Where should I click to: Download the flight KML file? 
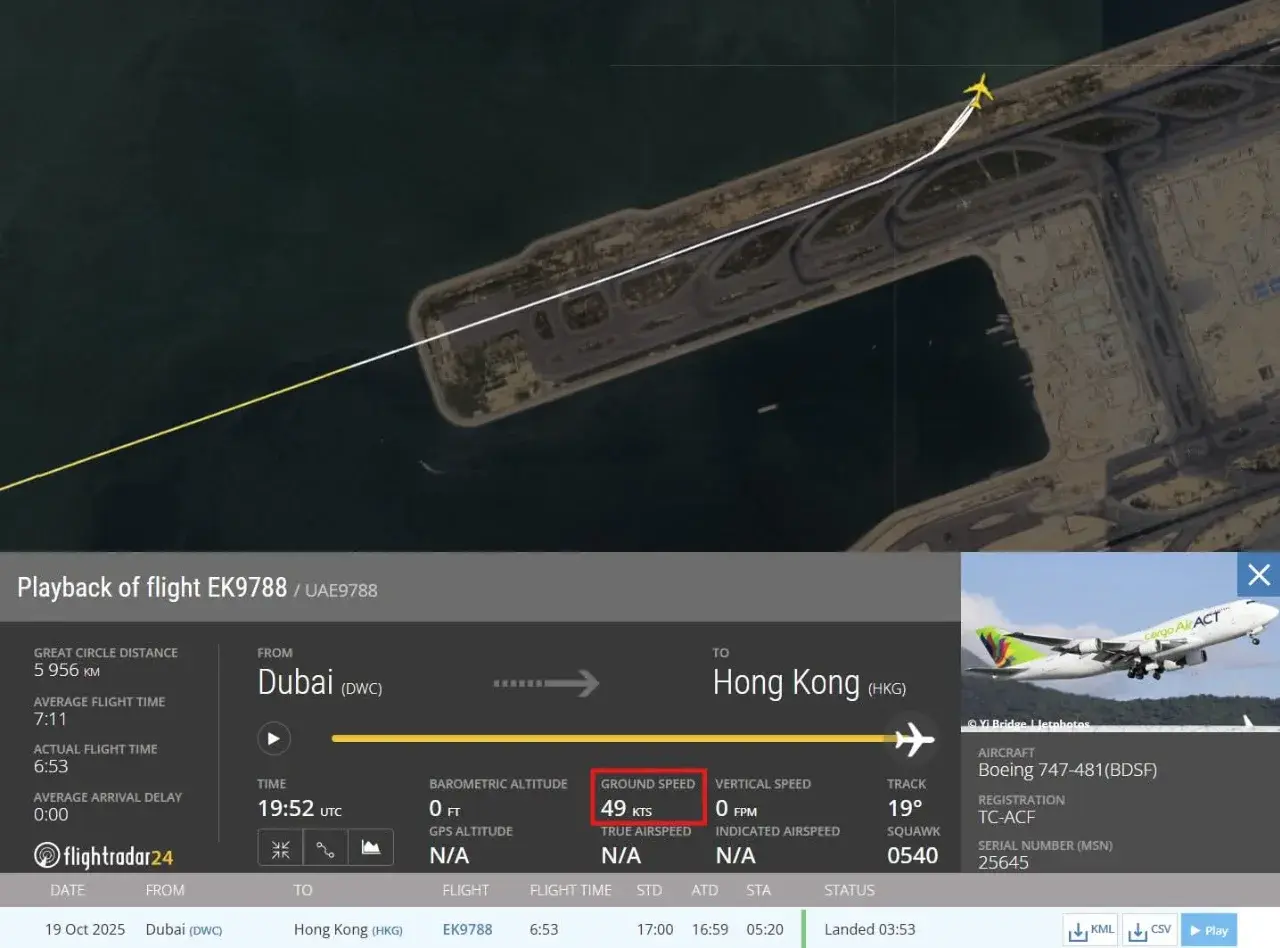pos(1091,929)
